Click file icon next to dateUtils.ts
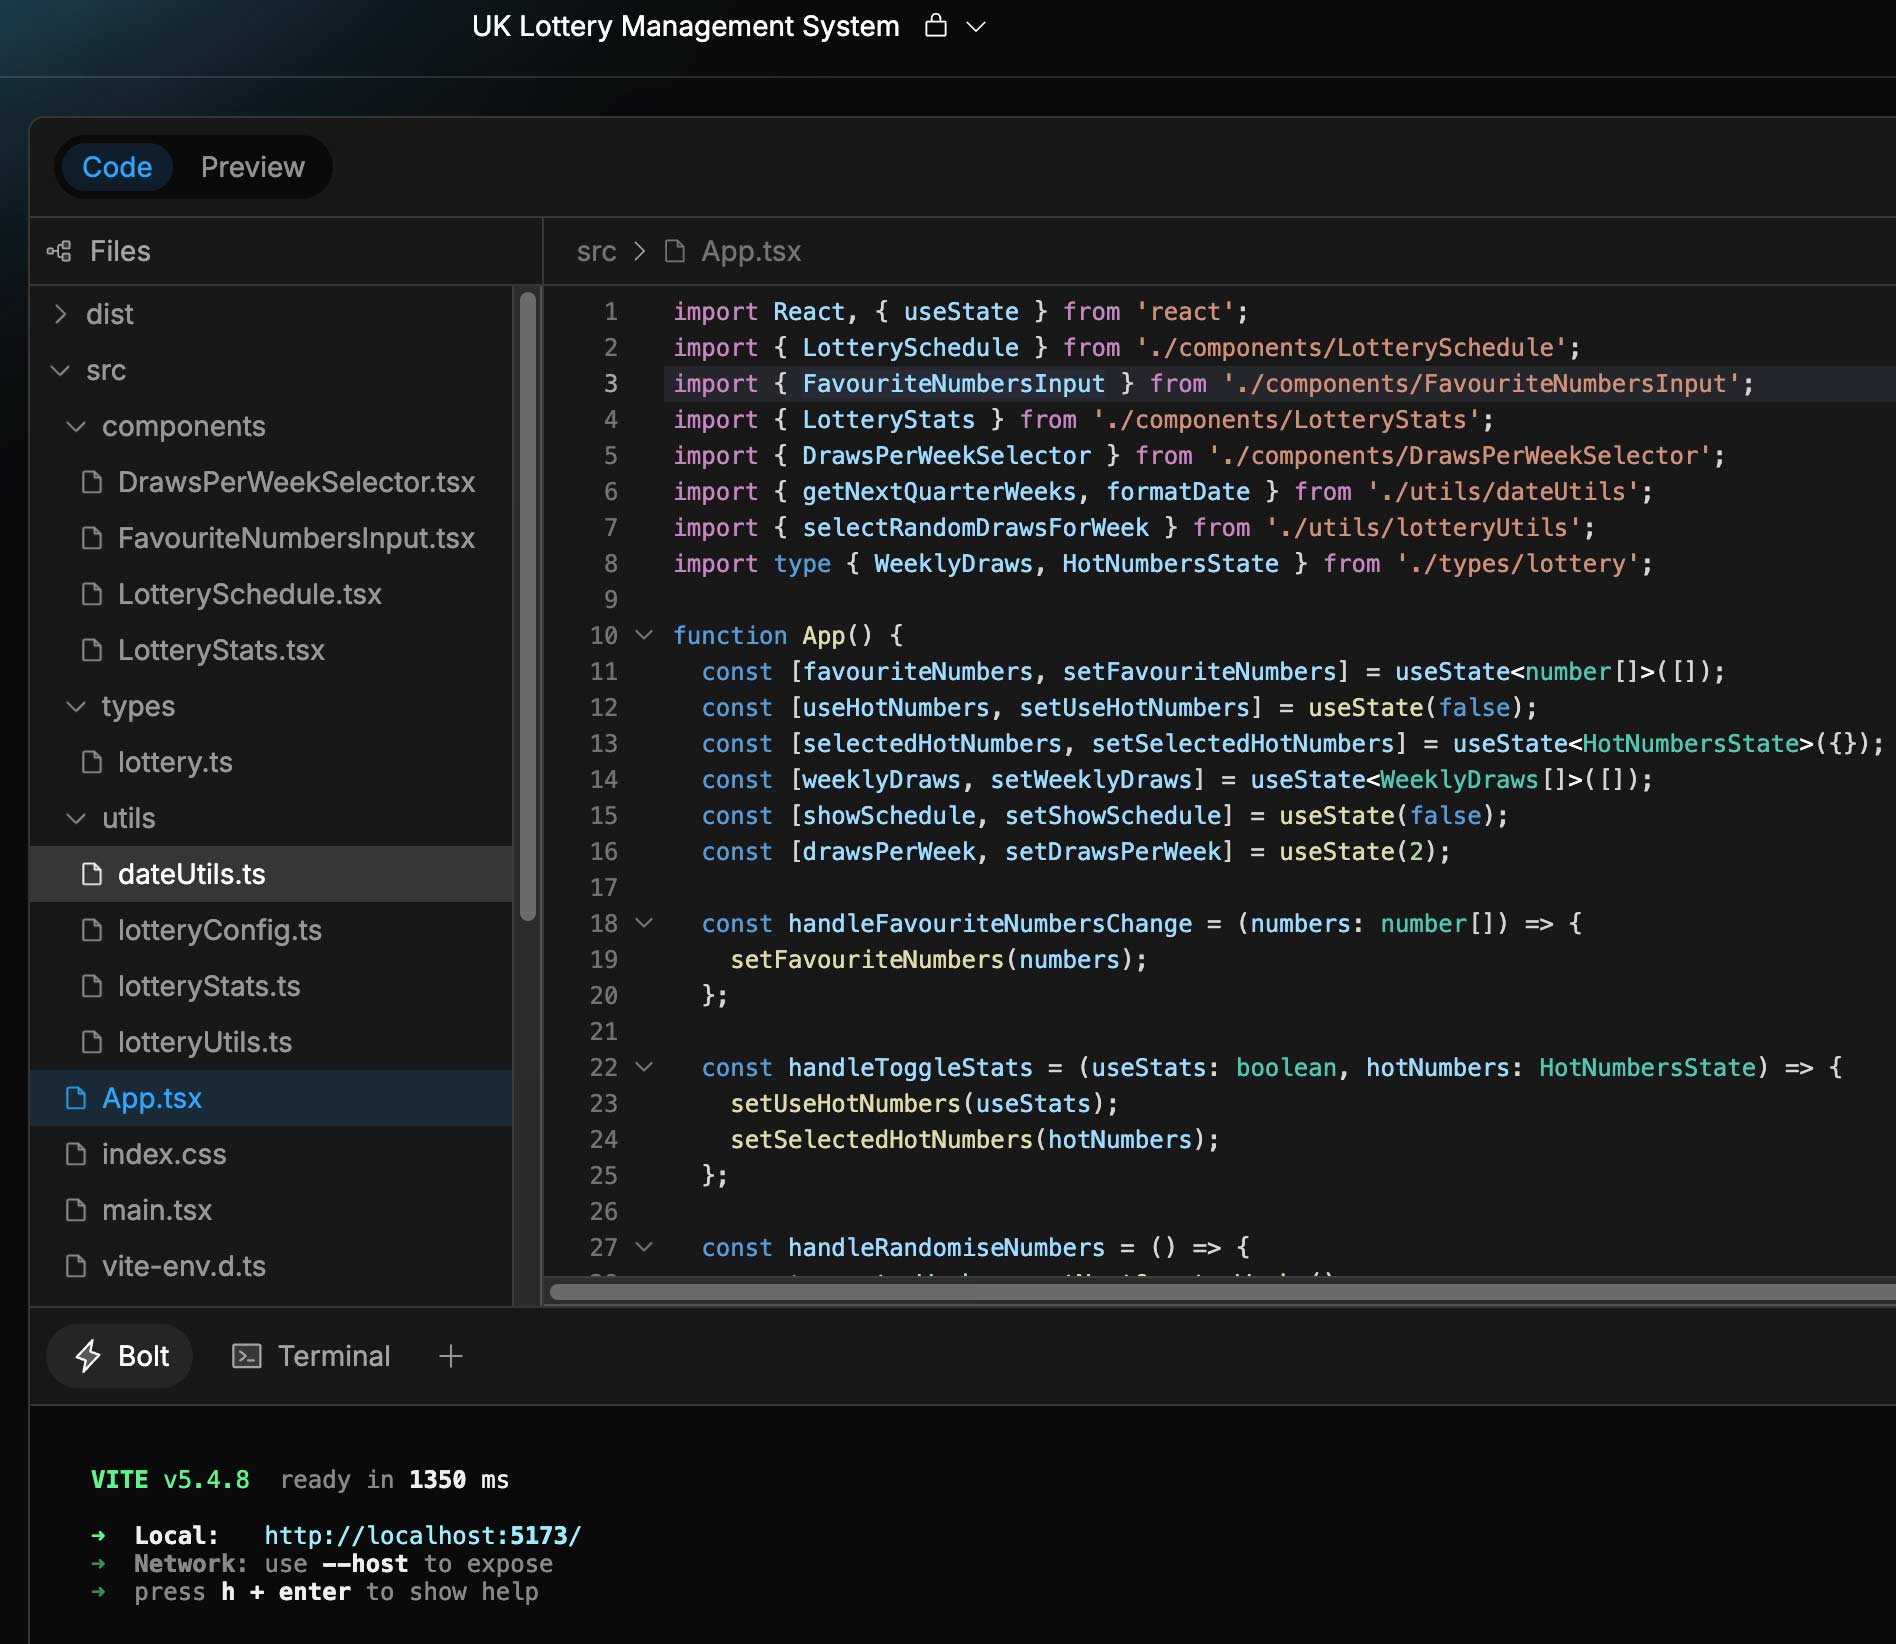The width and height of the screenshot is (1896, 1644). pos(92,874)
